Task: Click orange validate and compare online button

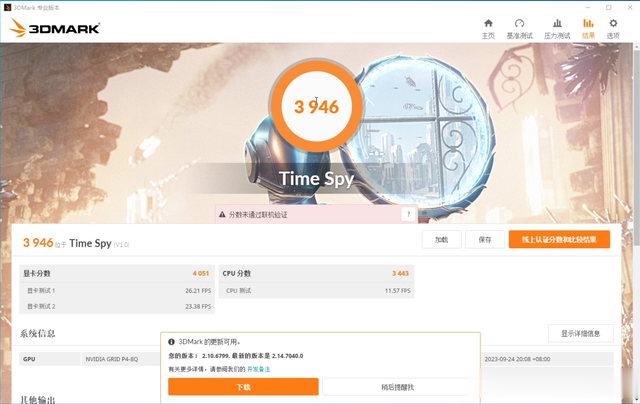Action: 559,240
